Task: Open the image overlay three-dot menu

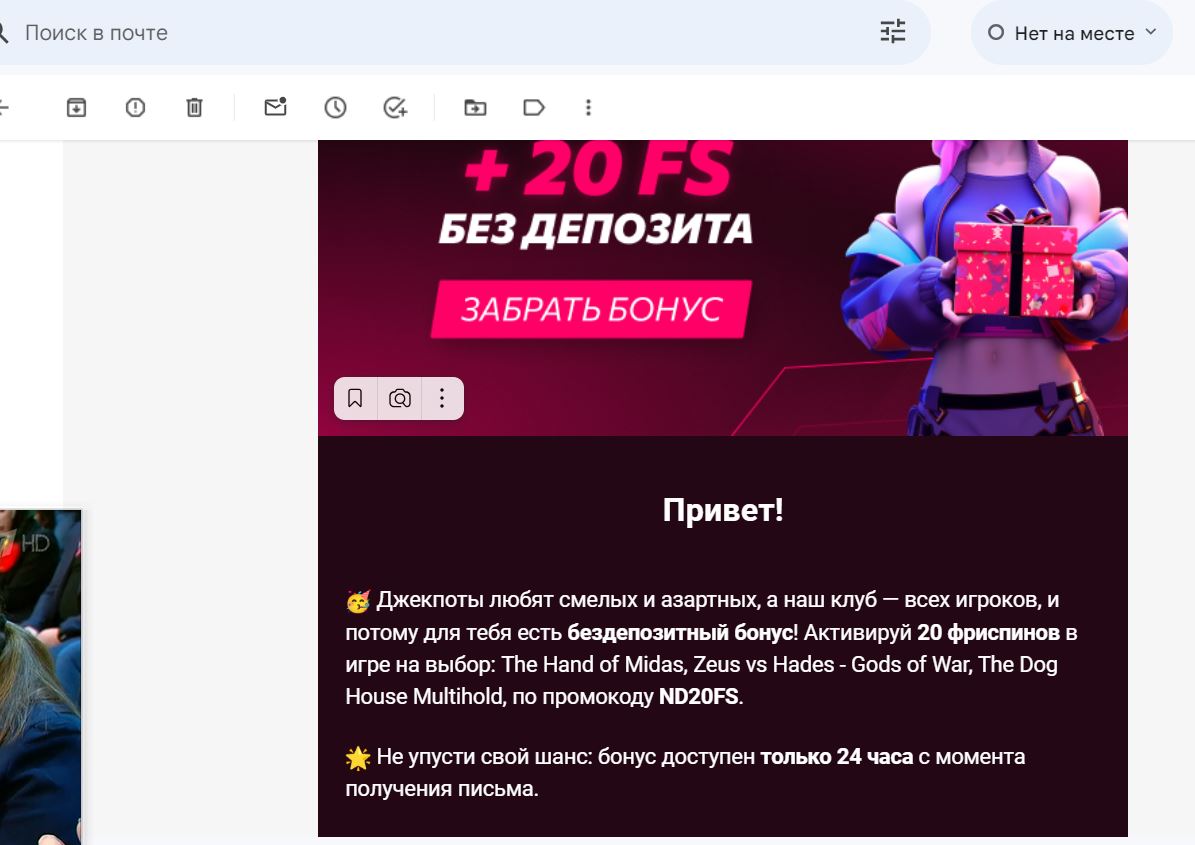Action: tap(442, 398)
